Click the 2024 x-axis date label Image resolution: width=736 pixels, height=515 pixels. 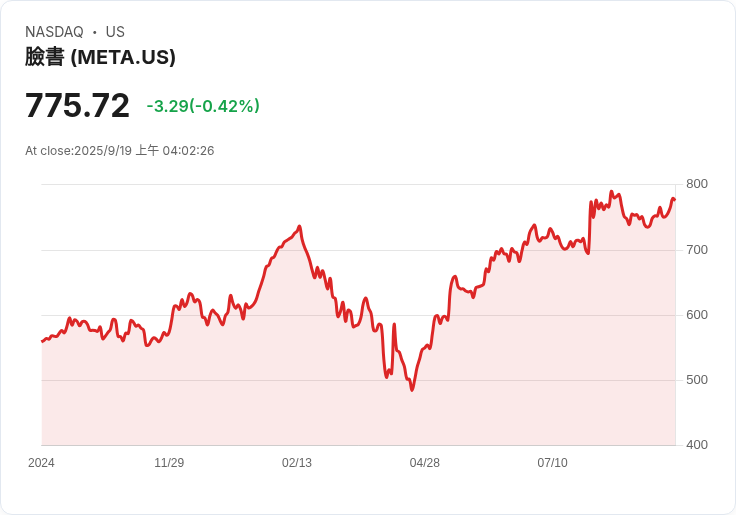pos(41,463)
